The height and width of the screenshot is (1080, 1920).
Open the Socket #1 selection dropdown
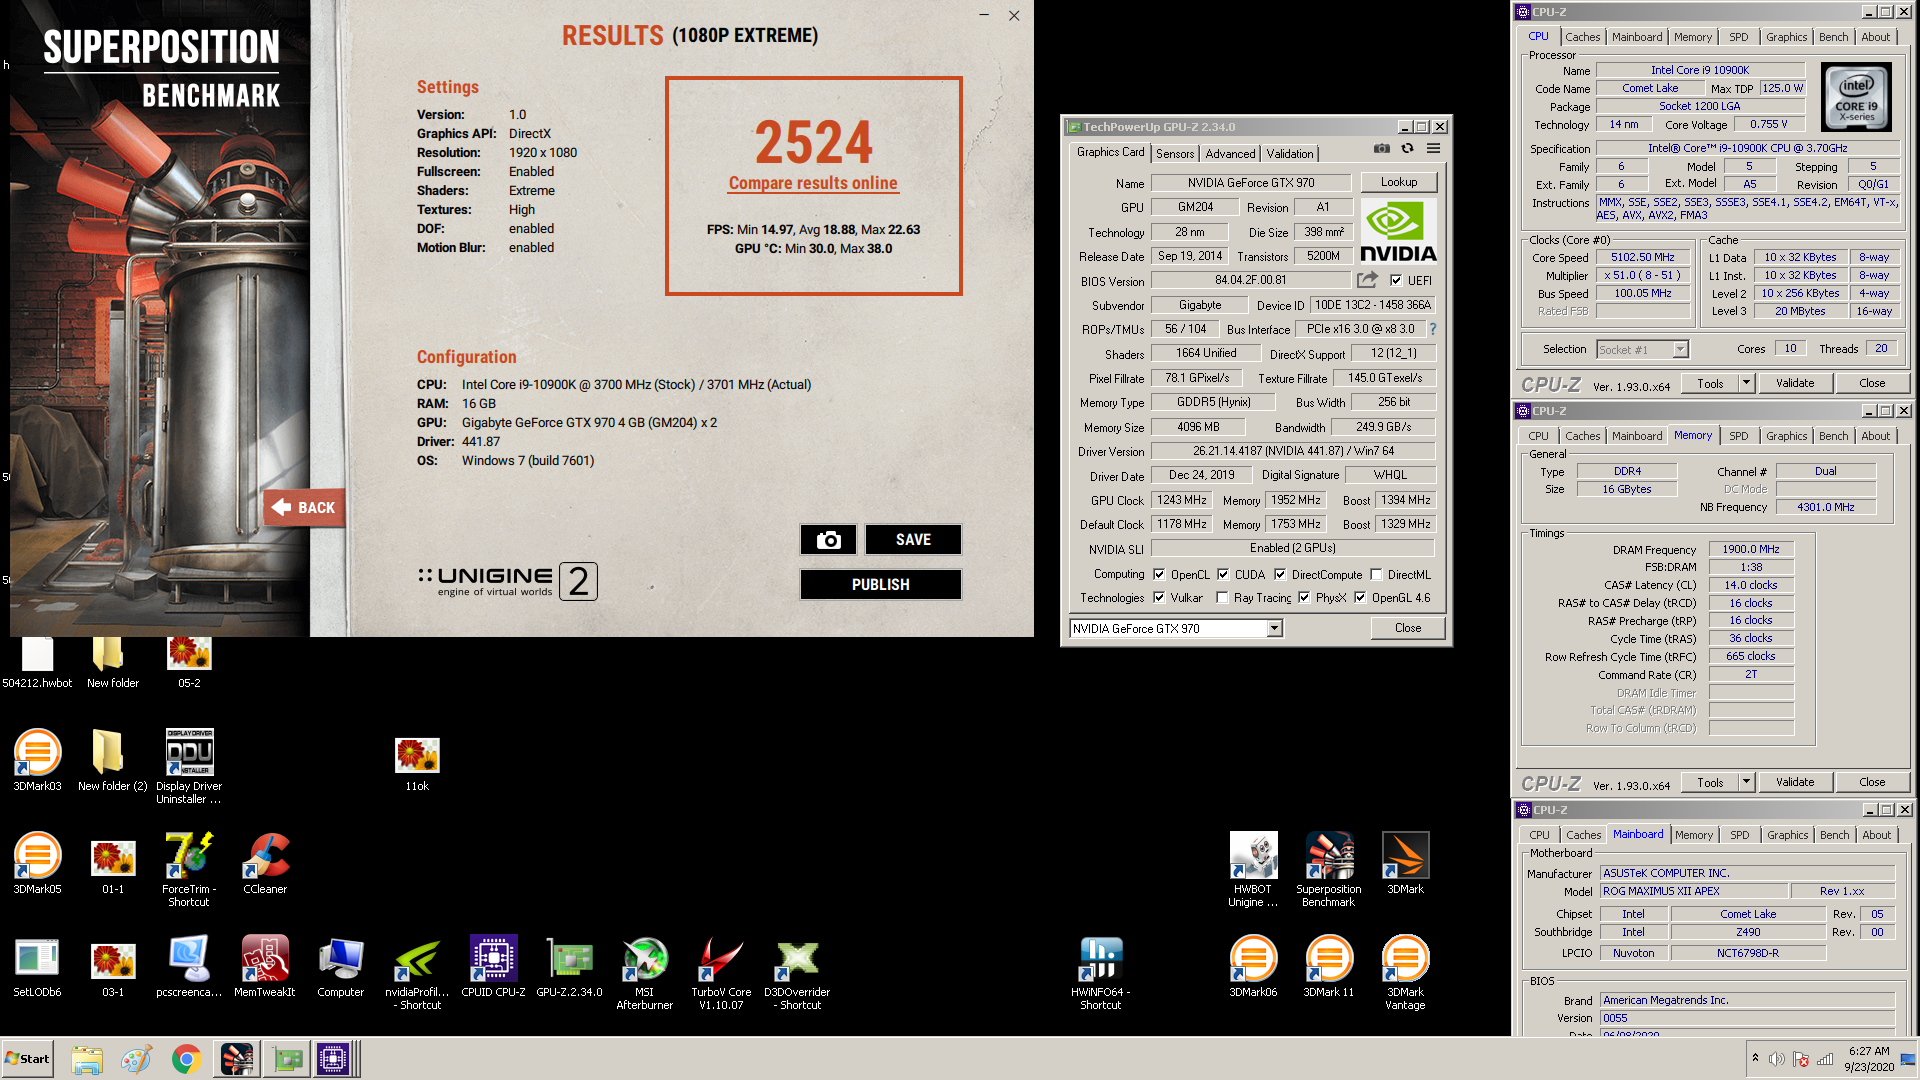coord(1642,349)
